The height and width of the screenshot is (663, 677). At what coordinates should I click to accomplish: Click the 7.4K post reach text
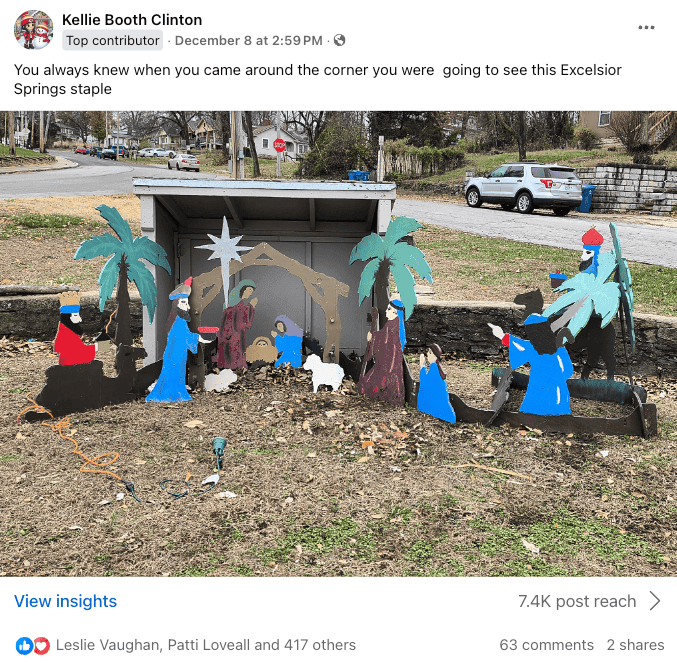pos(577,601)
